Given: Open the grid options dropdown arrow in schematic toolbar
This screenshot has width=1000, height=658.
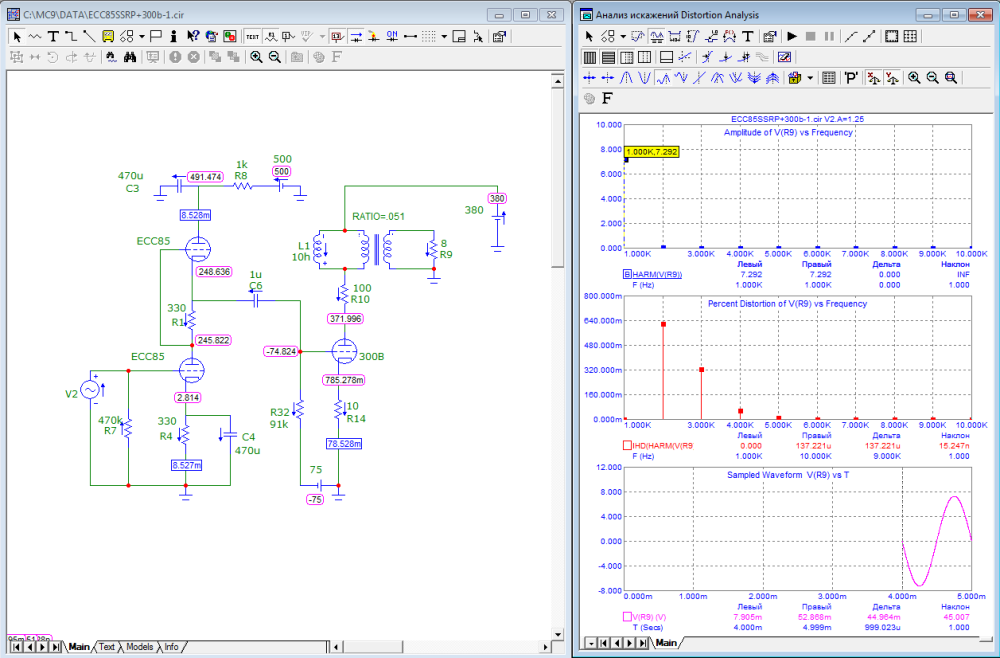Looking at the screenshot, I should 444,35.
